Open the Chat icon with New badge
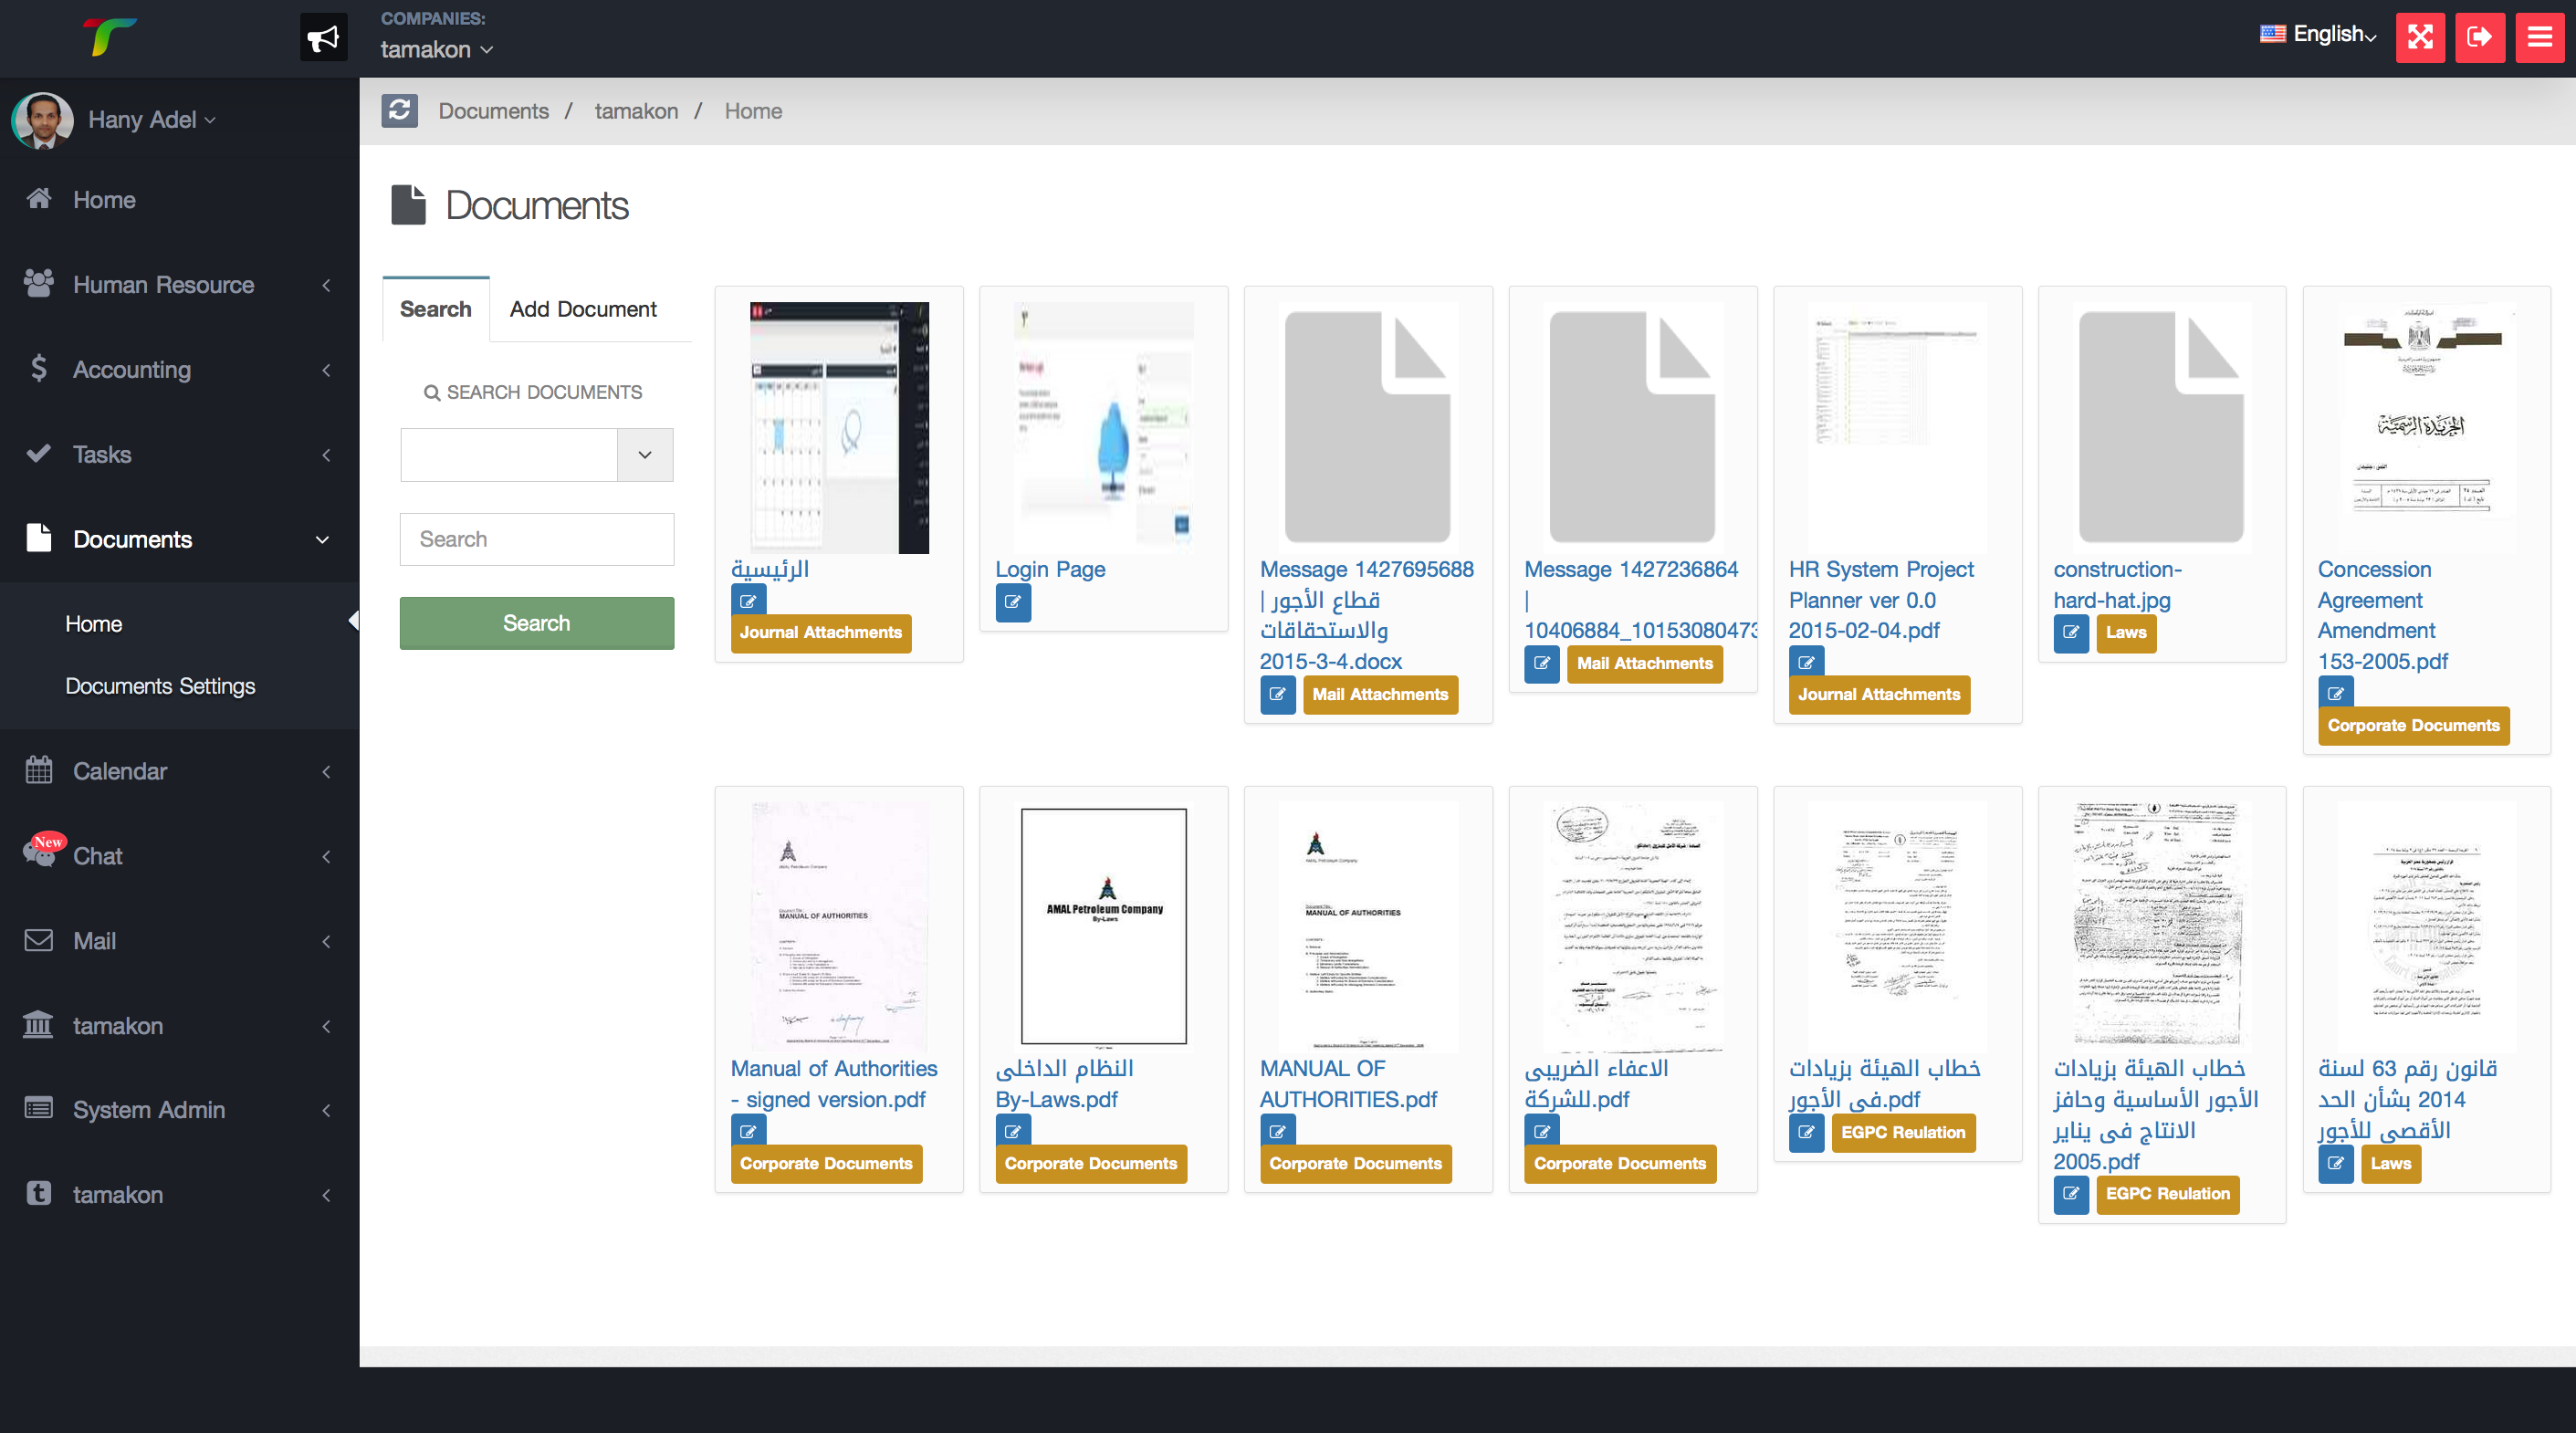 tap(40, 854)
